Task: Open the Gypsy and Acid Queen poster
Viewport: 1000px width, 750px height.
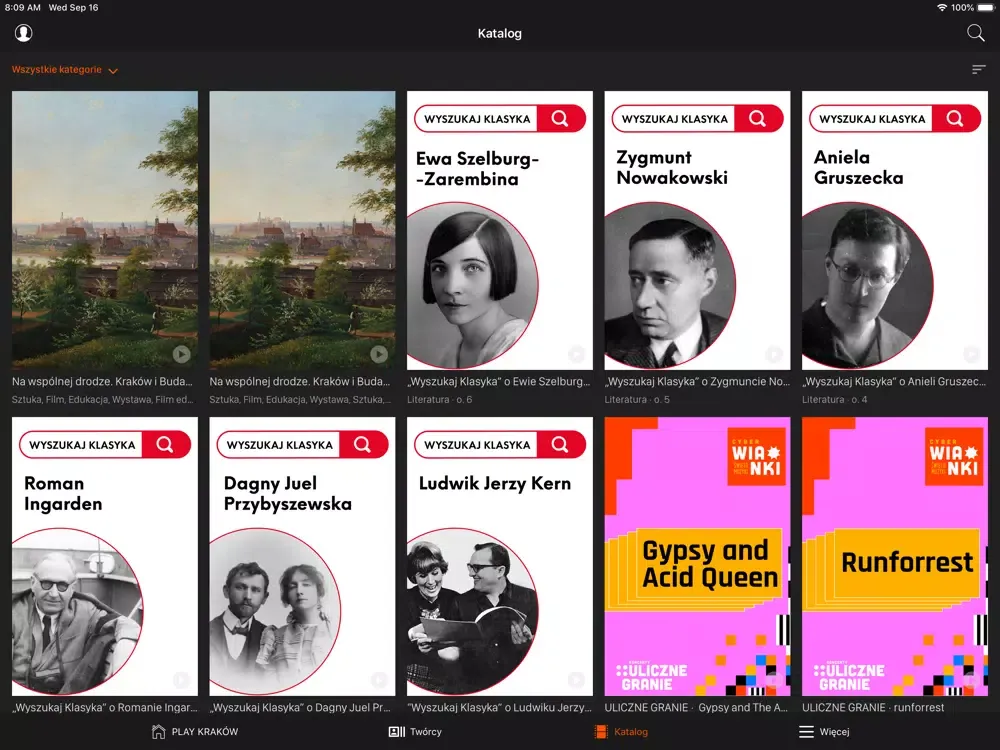Action: pyautogui.click(x=697, y=556)
